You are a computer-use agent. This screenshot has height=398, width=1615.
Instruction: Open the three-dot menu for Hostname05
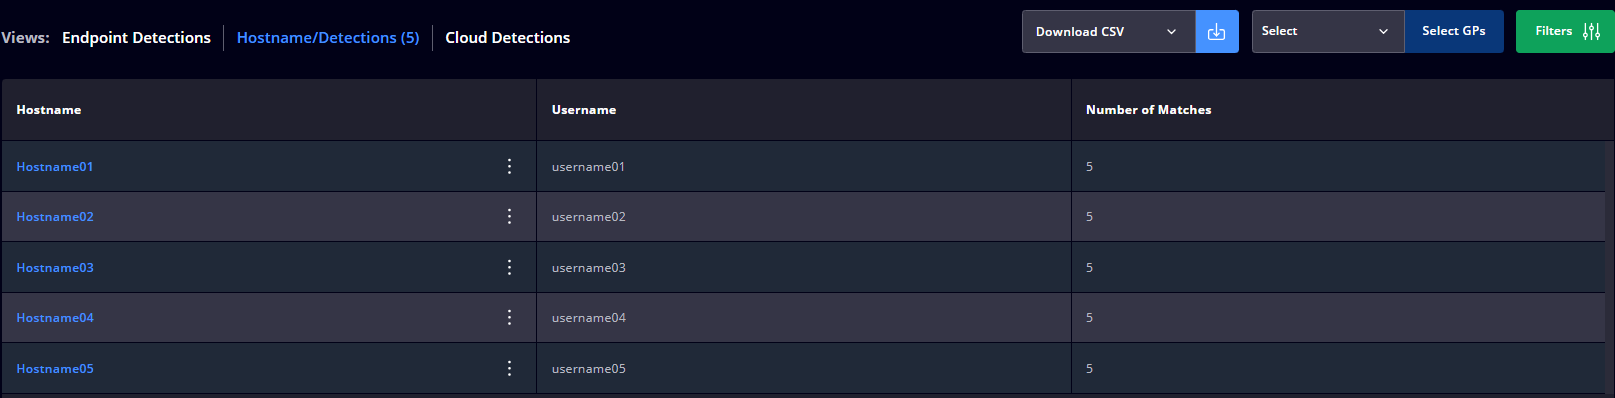coord(509,368)
